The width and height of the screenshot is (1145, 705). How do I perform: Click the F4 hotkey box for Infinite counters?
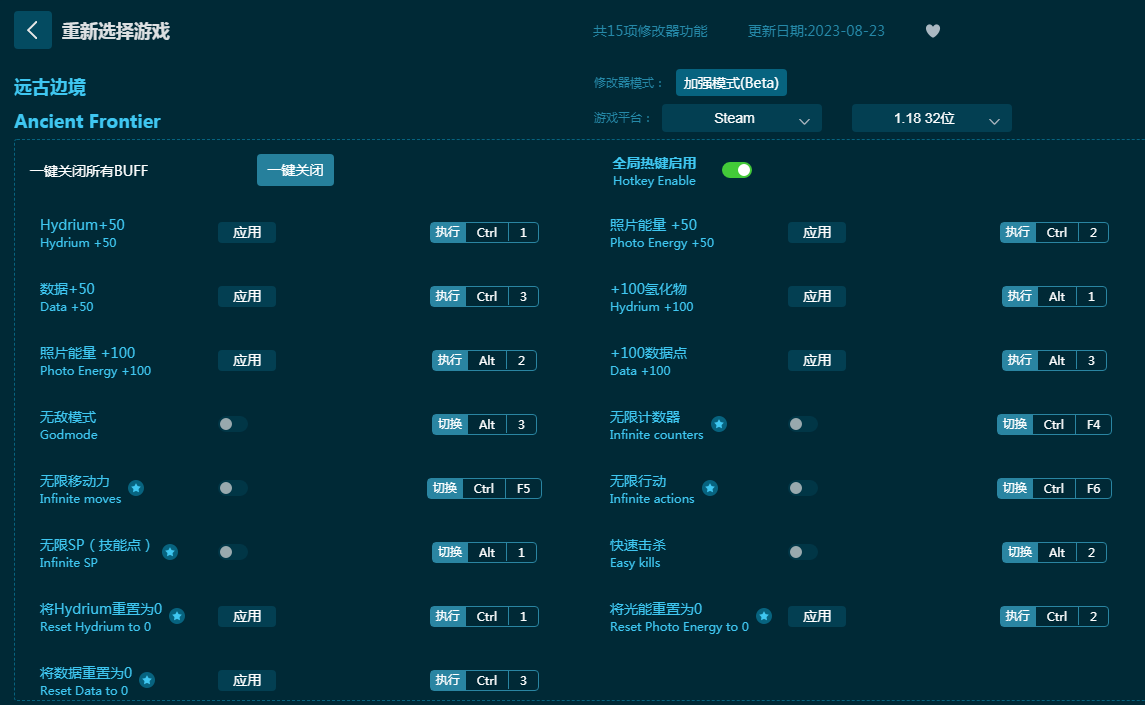[x=1093, y=424]
